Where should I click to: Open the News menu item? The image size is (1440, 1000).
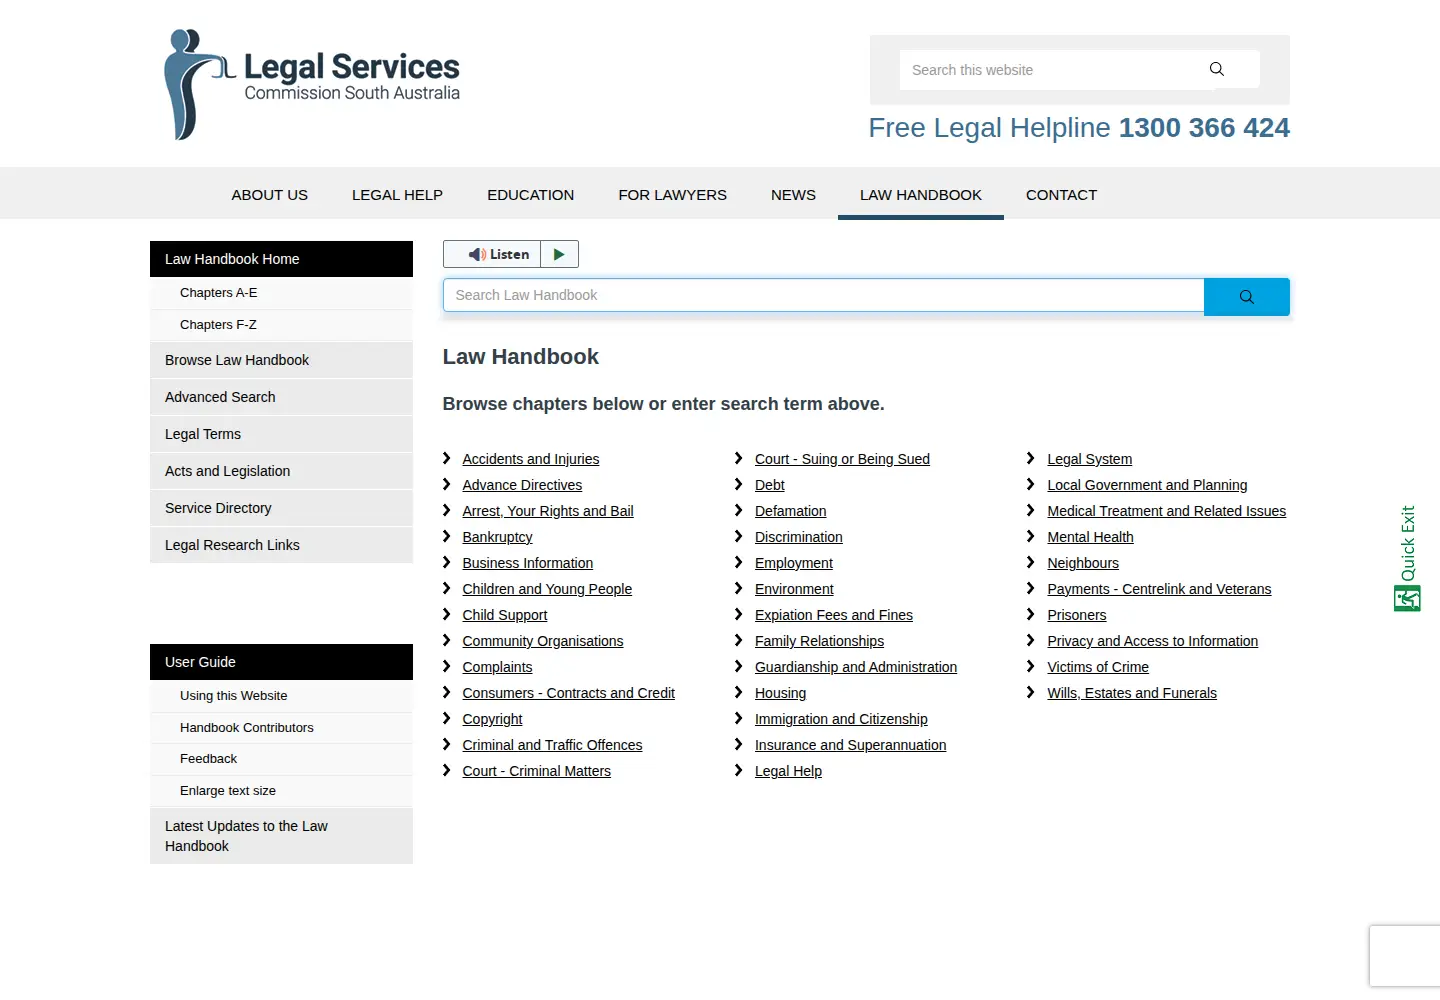click(793, 195)
